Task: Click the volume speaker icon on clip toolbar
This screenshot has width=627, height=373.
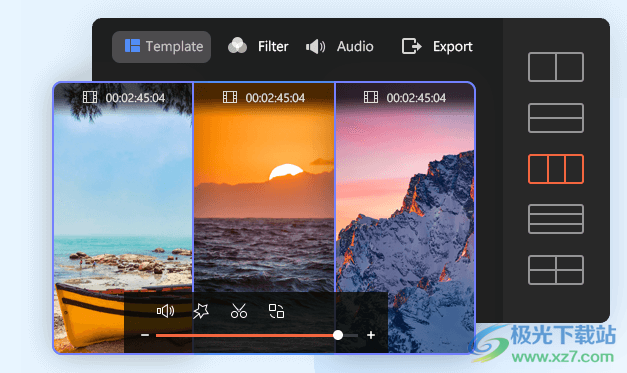Action: click(165, 311)
